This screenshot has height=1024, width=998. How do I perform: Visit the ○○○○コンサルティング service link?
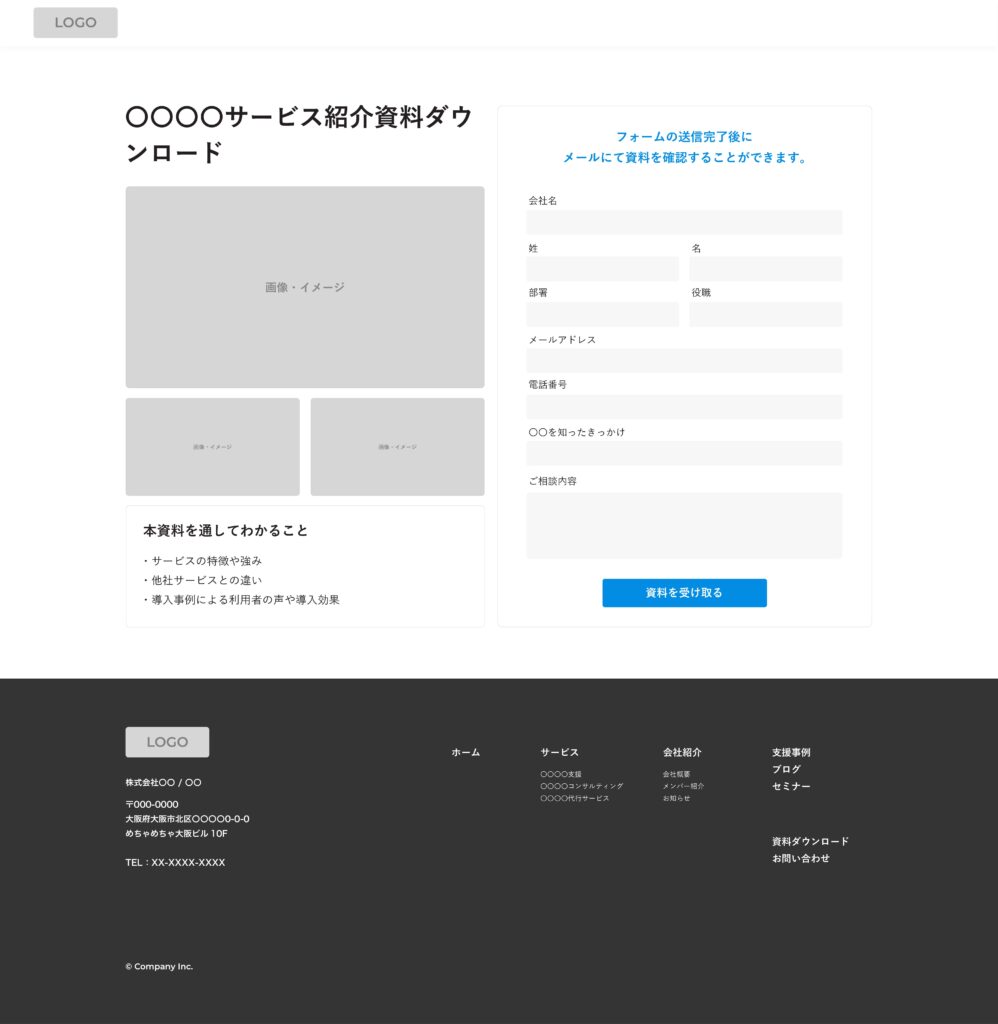click(x=581, y=786)
